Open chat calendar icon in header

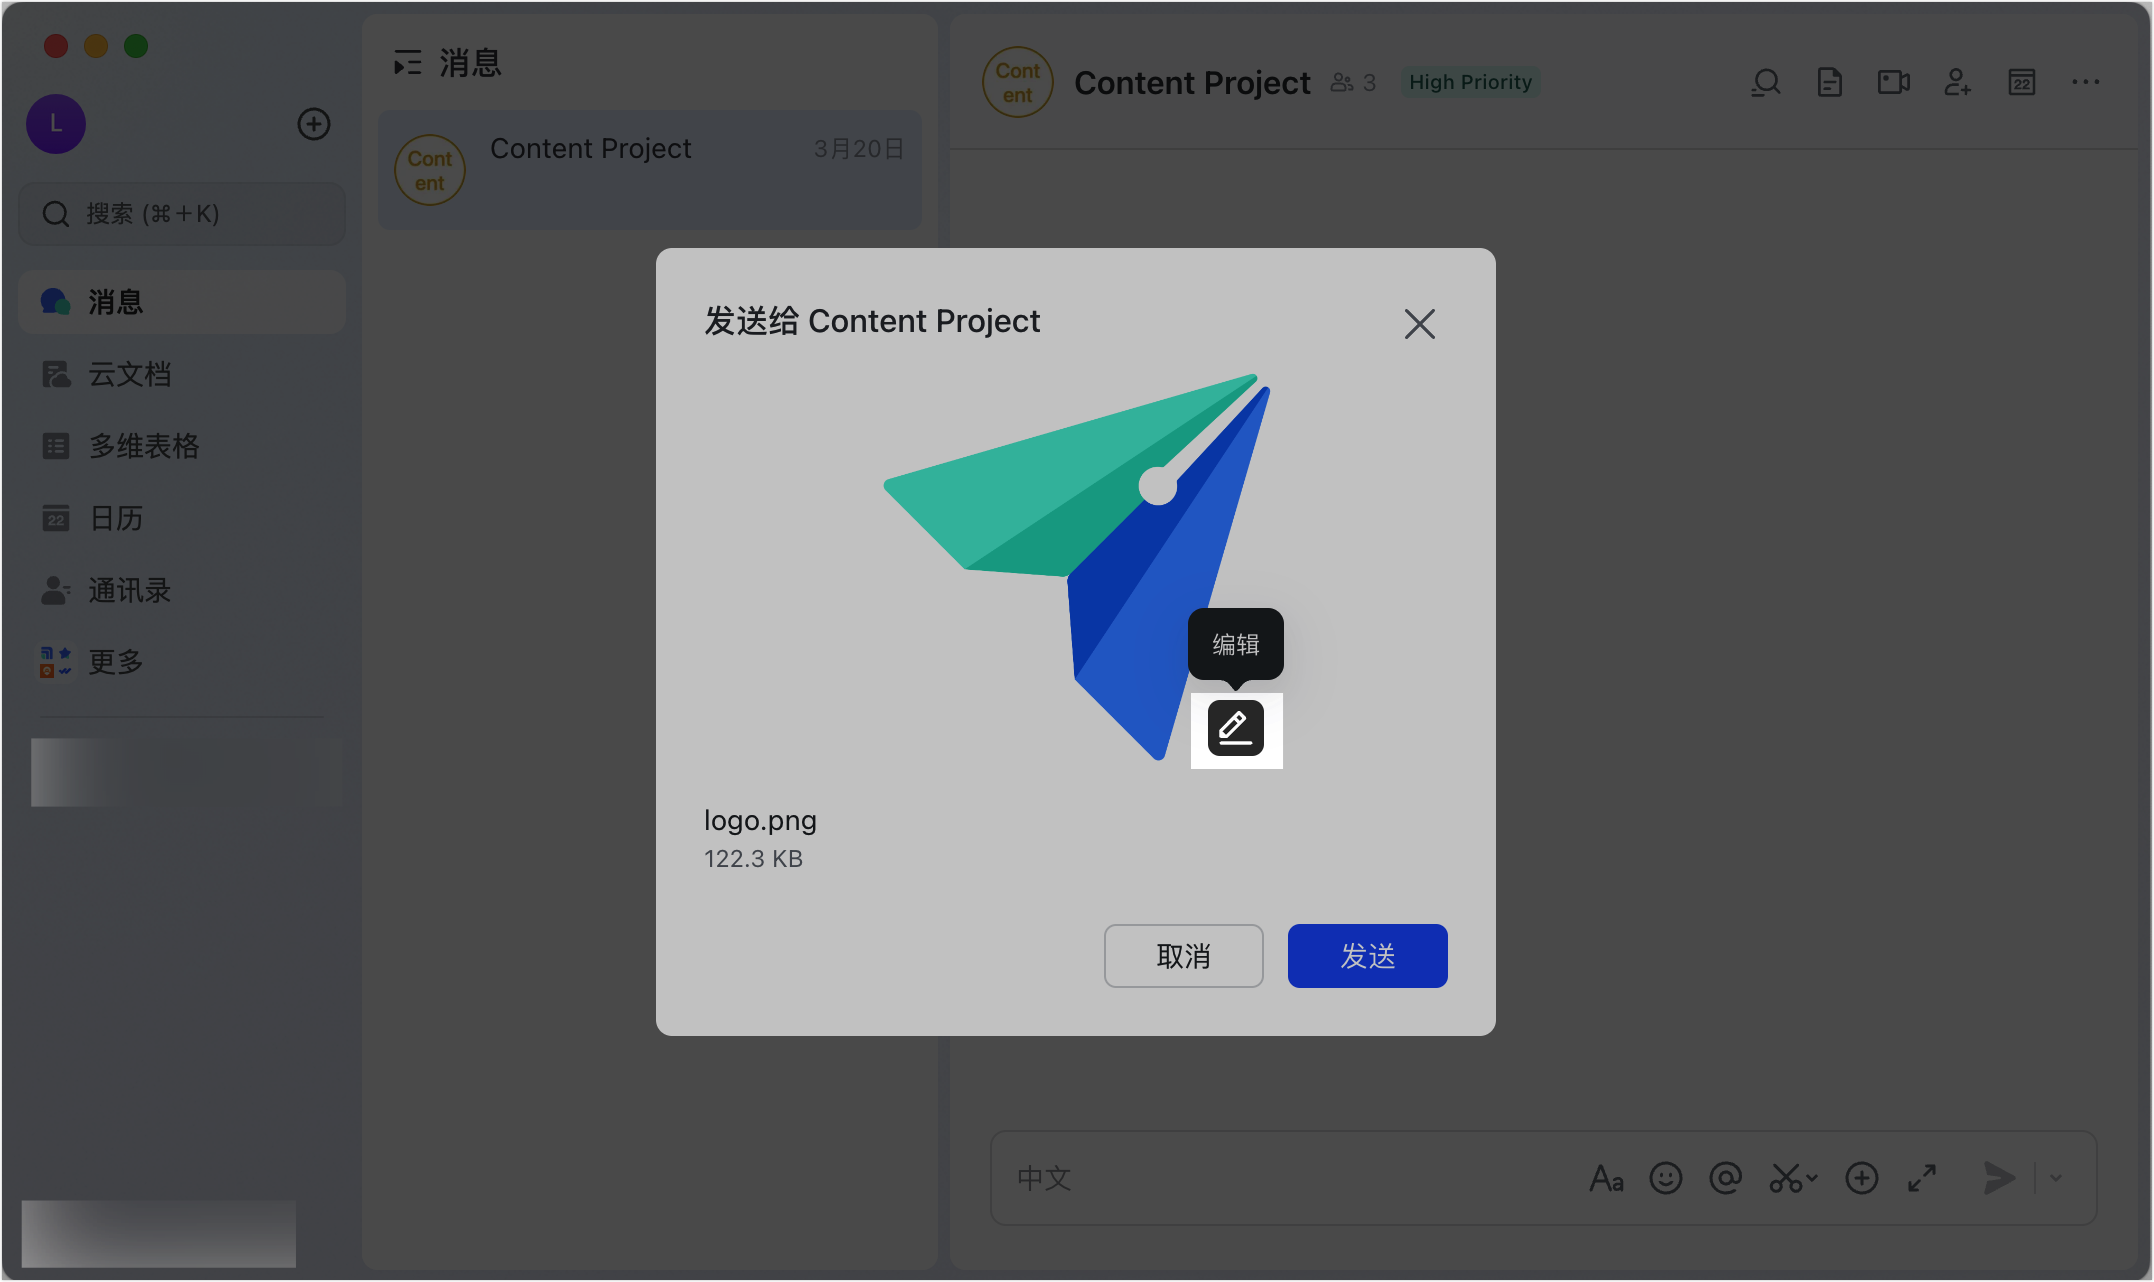[x=2022, y=82]
